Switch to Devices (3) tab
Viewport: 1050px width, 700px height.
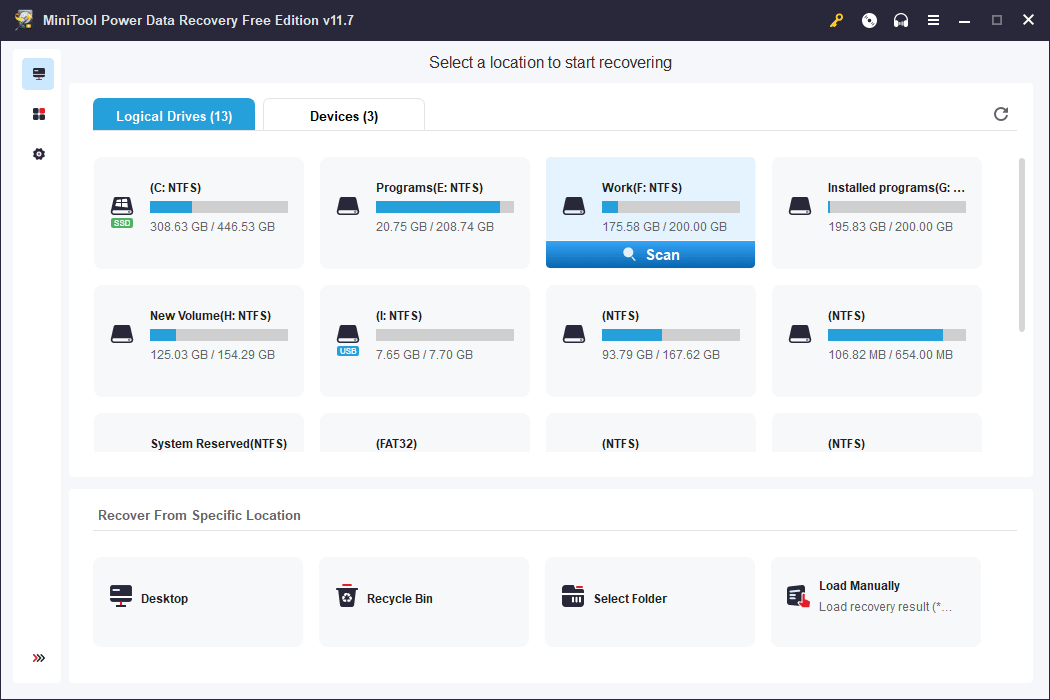(344, 115)
